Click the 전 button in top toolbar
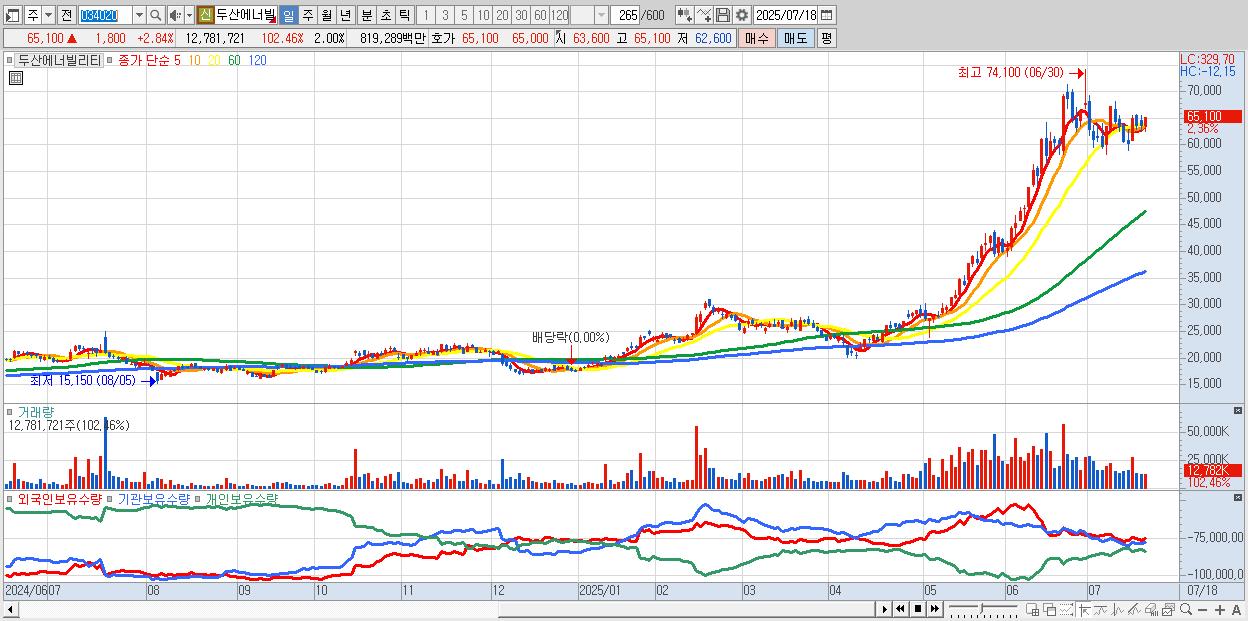 [x=66, y=15]
